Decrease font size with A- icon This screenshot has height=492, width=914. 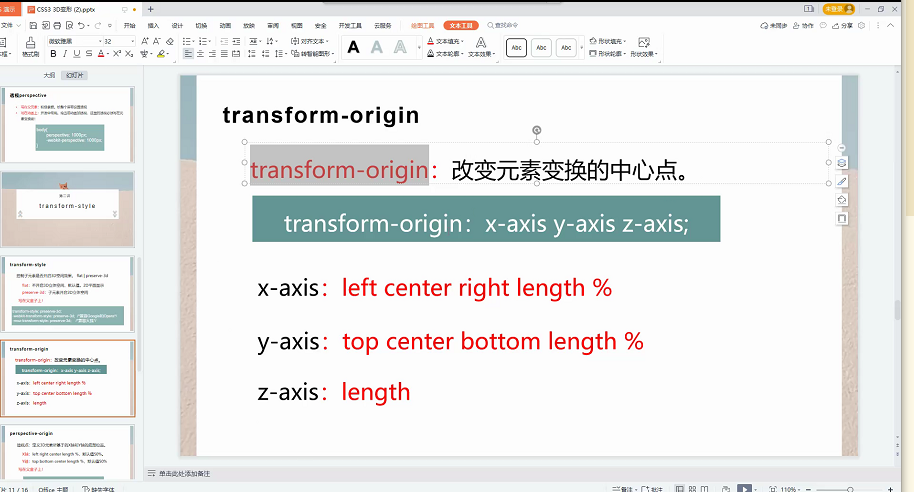pyautogui.click(x=157, y=41)
